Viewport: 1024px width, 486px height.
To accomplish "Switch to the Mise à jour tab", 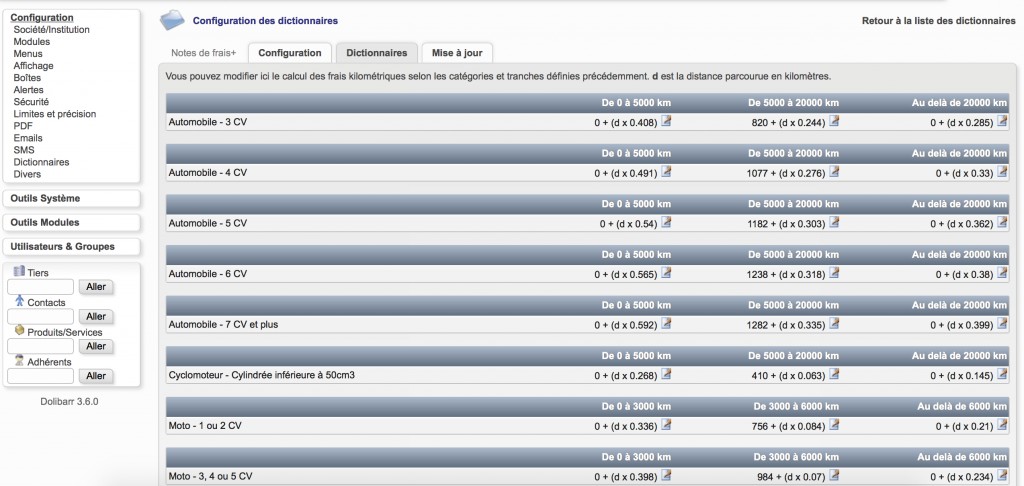I will pyautogui.click(x=457, y=53).
